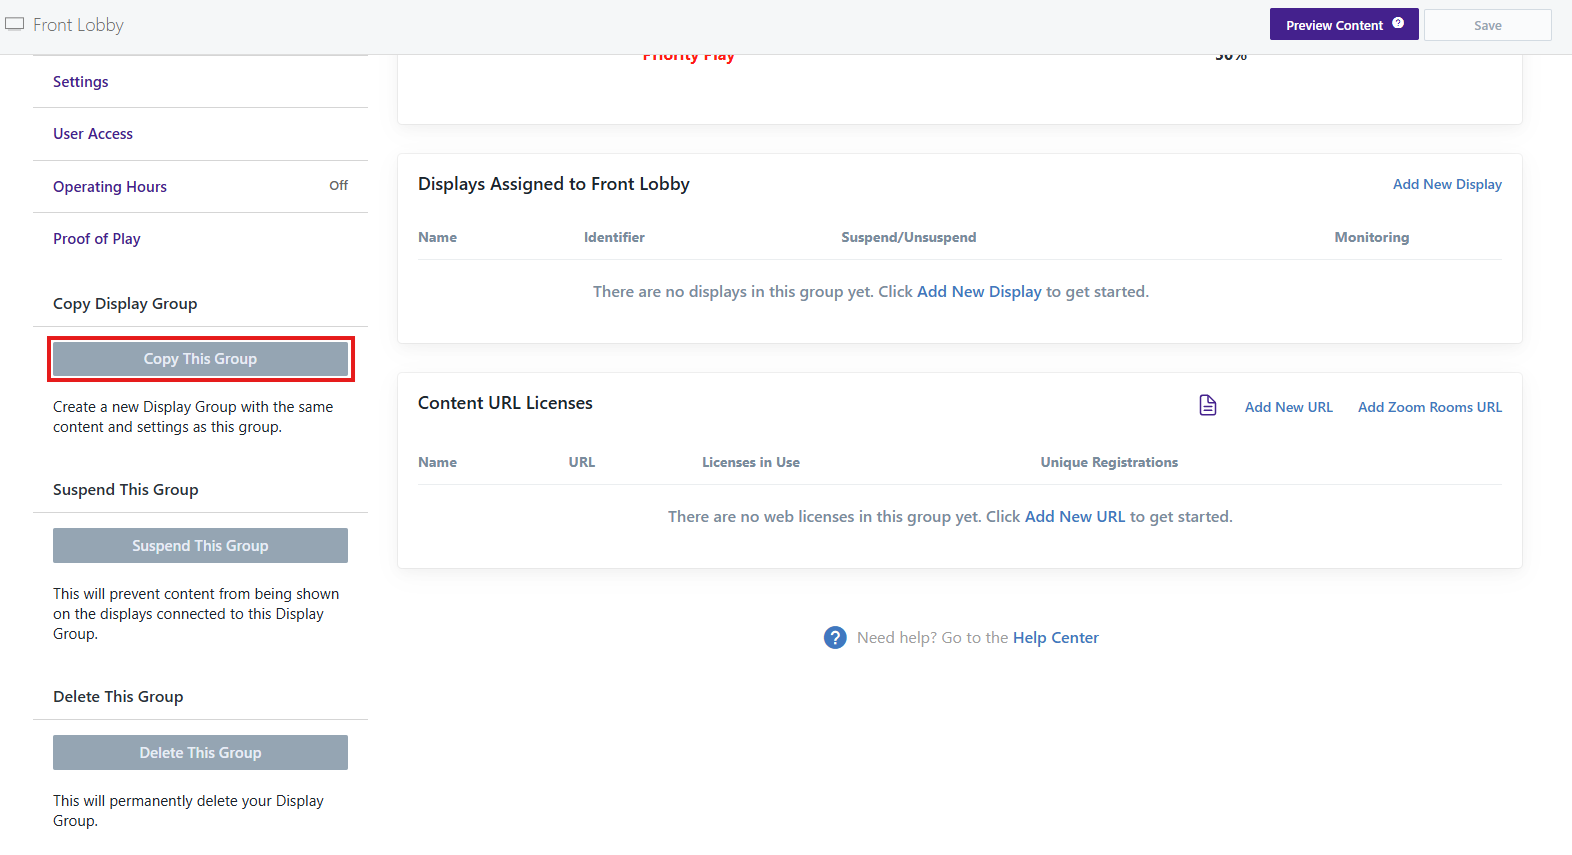Click Add New URL in licenses header

[x=1288, y=407]
